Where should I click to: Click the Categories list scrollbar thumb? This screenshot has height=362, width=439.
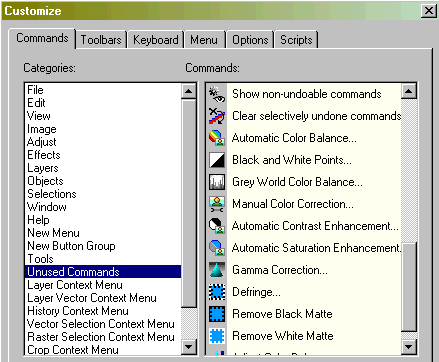(189, 203)
